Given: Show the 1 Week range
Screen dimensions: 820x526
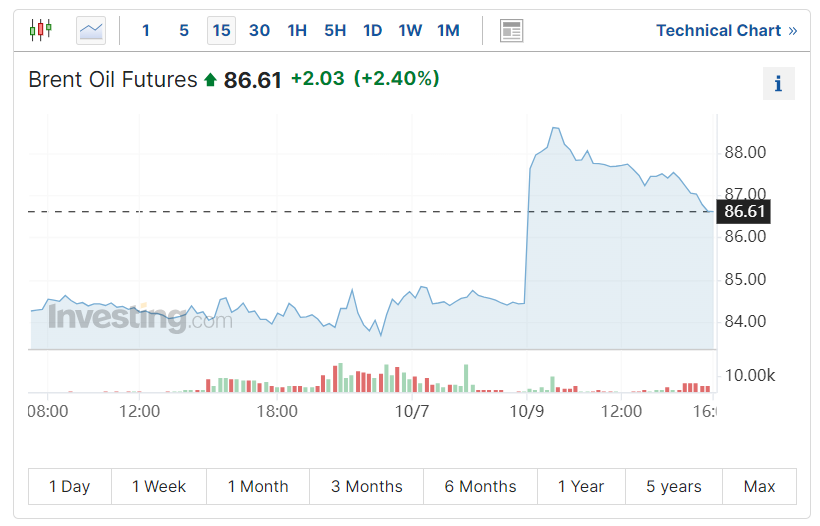Looking at the screenshot, I should [x=159, y=487].
